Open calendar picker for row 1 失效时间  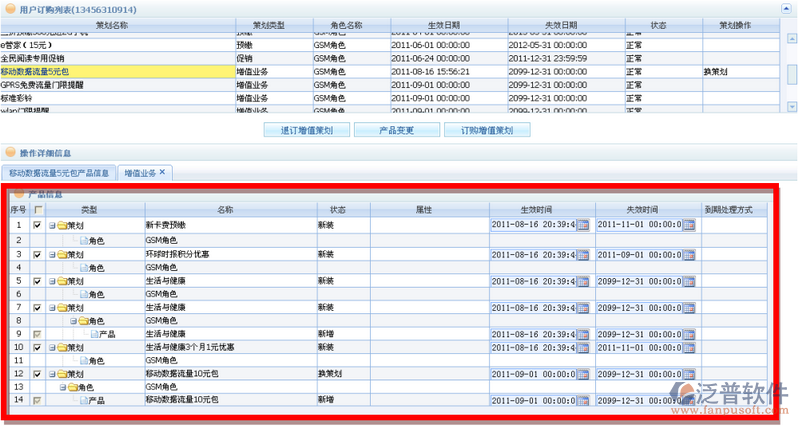click(688, 225)
